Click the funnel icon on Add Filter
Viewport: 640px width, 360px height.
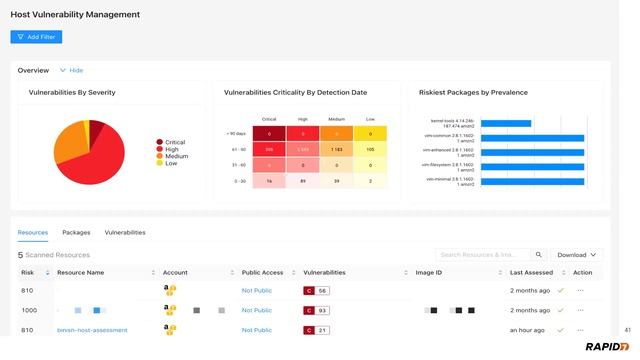point(20,37)
